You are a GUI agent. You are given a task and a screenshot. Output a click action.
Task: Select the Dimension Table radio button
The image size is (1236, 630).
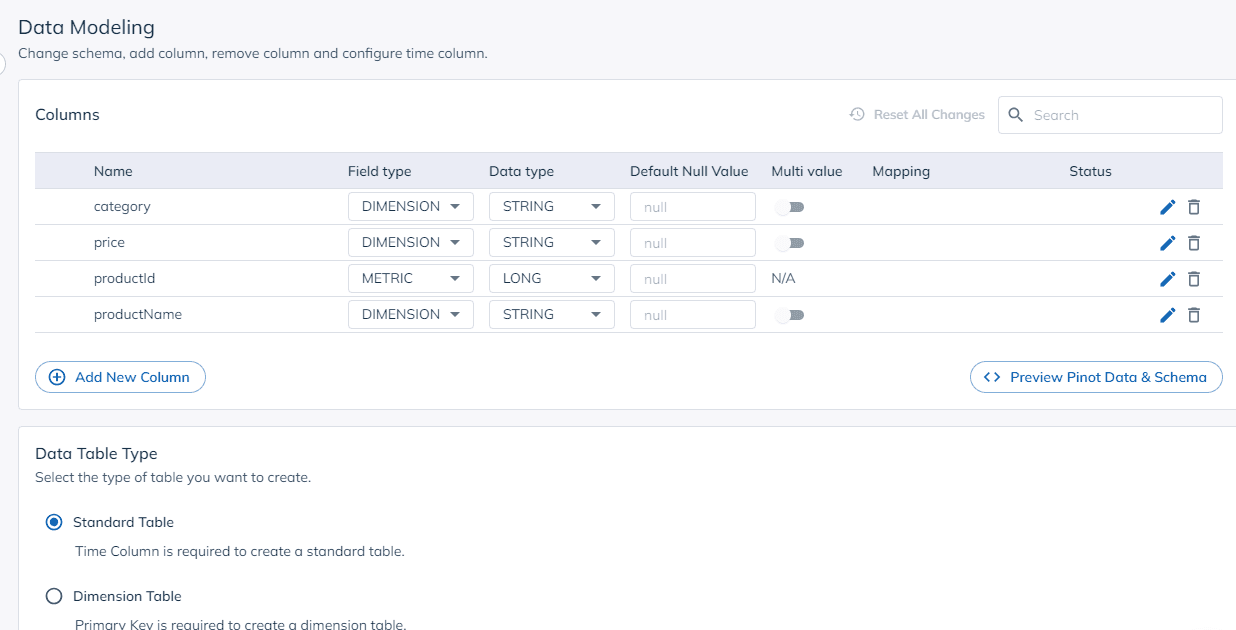pyautogui.click(x=54, y=595)
